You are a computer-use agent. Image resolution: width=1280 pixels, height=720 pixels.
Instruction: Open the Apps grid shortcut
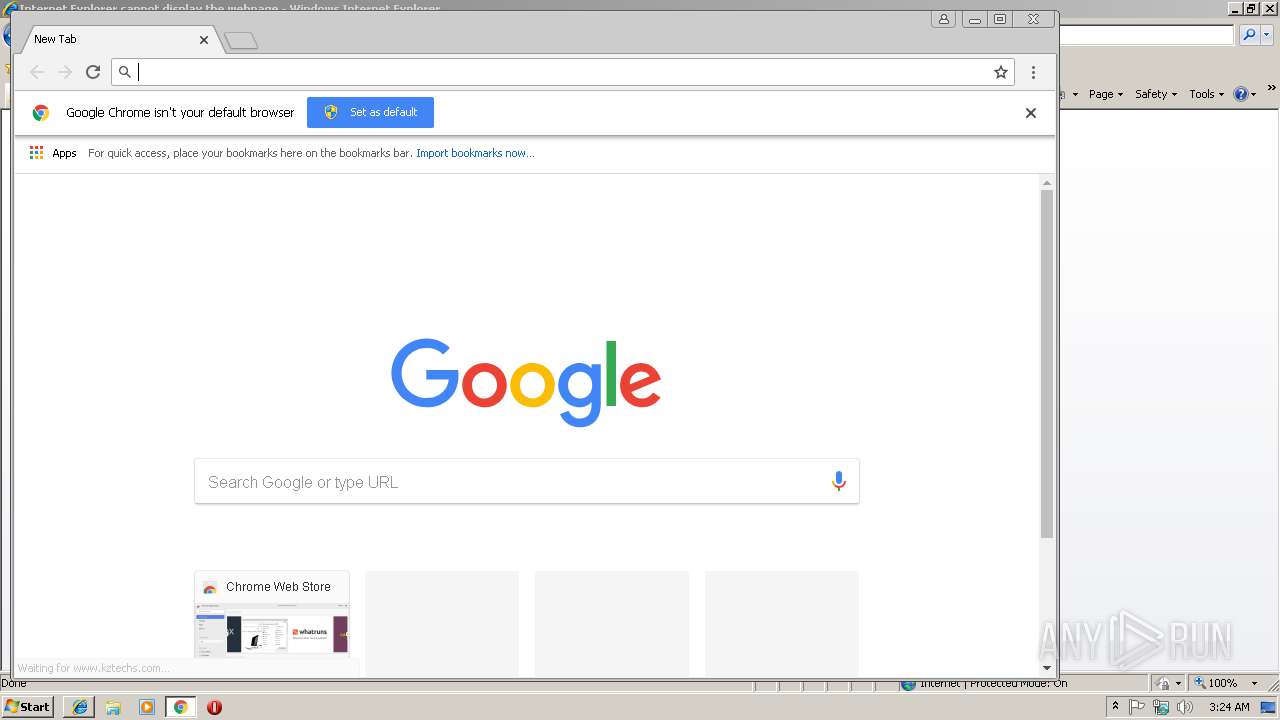point(53,153)
